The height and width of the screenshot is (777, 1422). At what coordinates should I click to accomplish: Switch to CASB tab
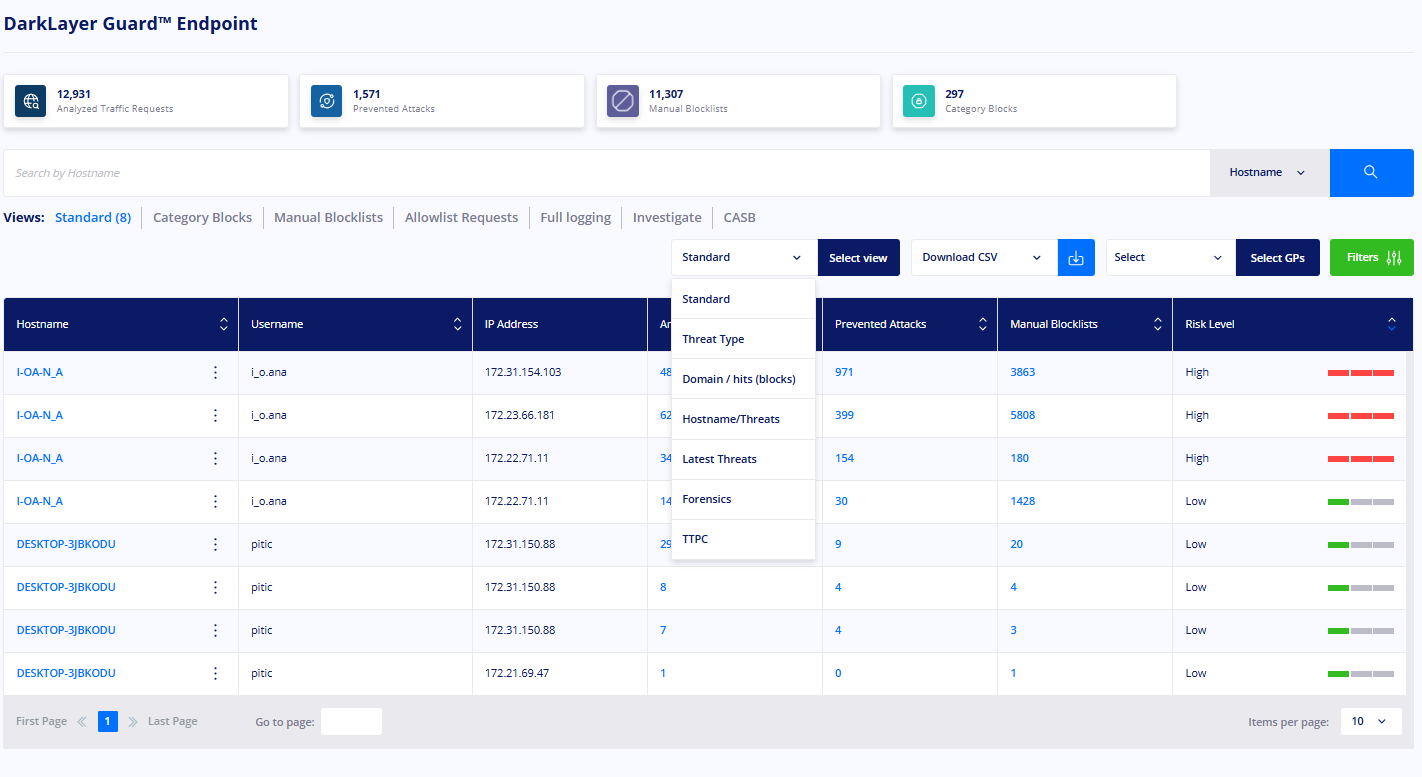(x=740, y=218)
